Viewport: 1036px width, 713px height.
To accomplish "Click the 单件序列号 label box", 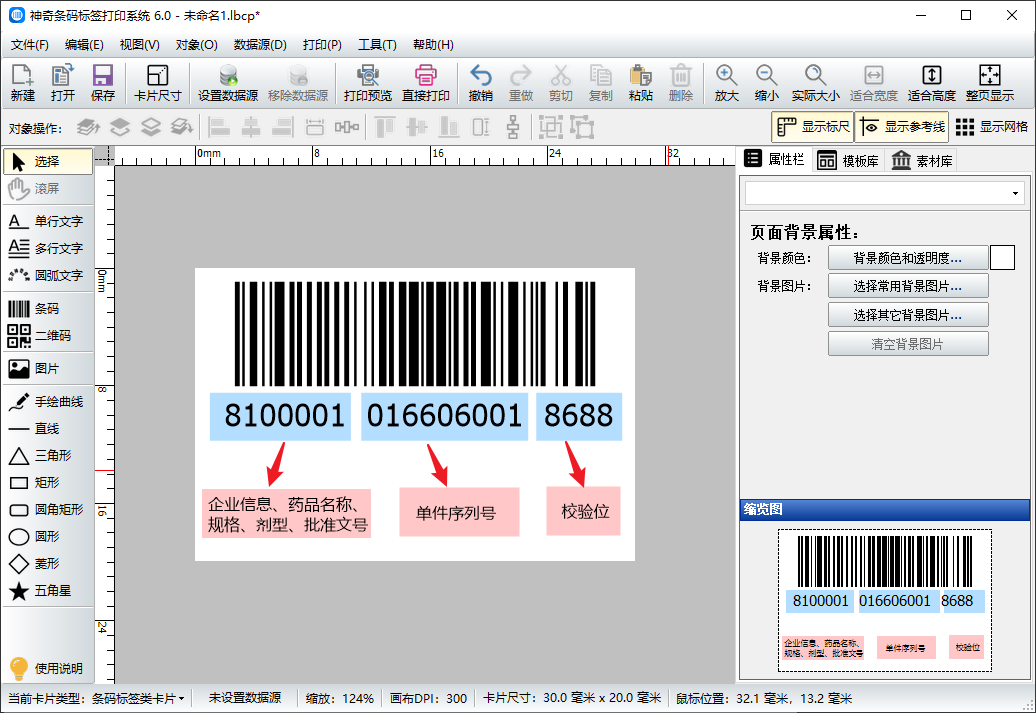I will tap(459, 512).
